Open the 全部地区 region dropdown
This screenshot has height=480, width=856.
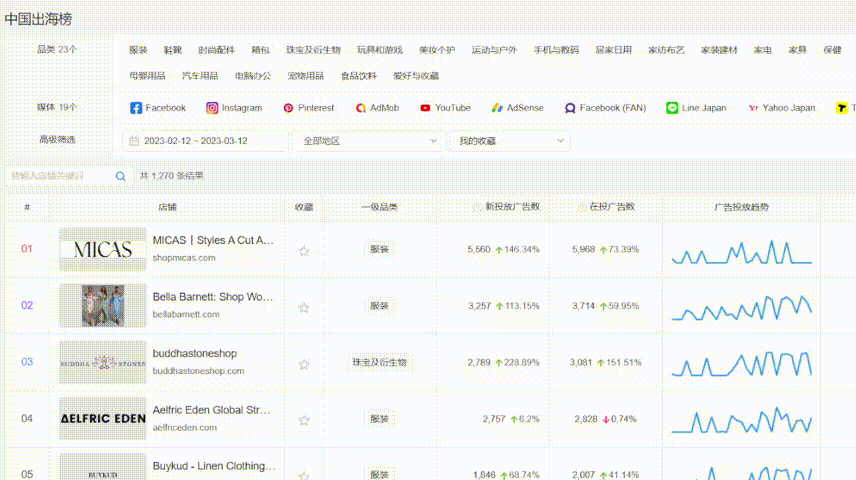pos(370,141)
